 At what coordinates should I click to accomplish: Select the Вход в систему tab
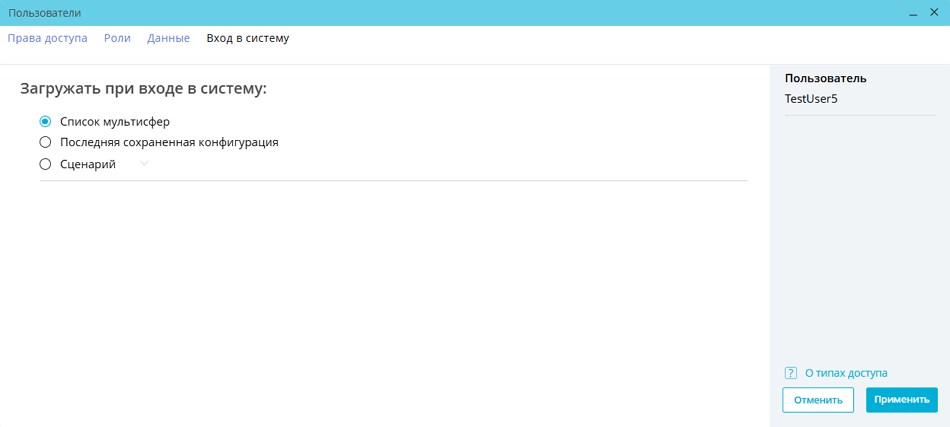click(x=247, y=38)
